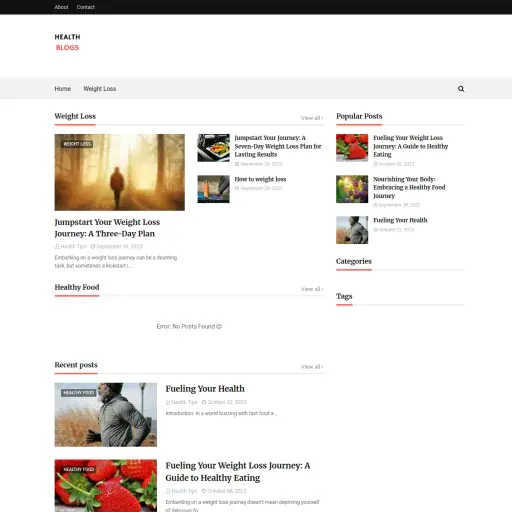Open Nourishing Your Body popular post
The height and width of the screenshot is (512, 512).
tap(409, 187)
